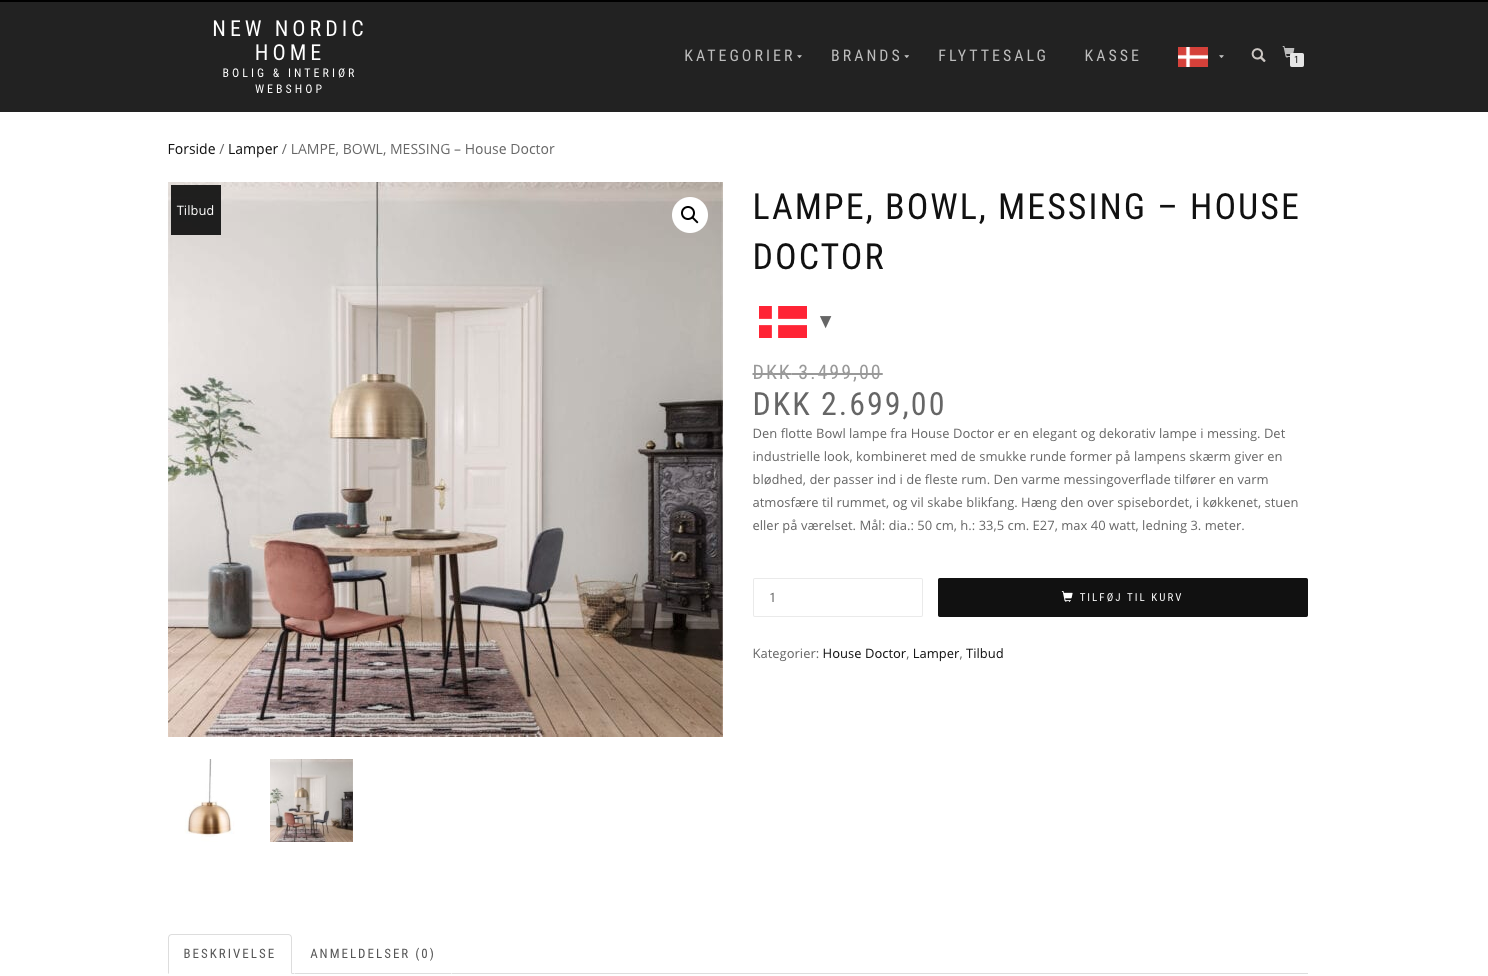Open the shopping cart icon
Screen dimensions: 1488x976
tap(1293, 56)
